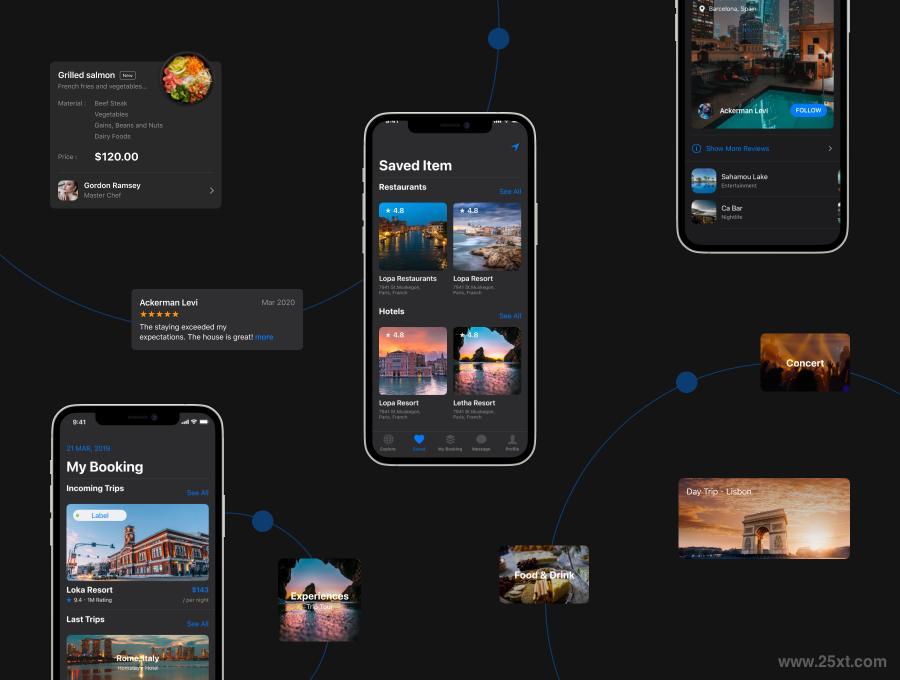This screenshot has width=900, height=680.
Task: Open the Explore tab in the bottom bar
Action: (x=388, y=442)
